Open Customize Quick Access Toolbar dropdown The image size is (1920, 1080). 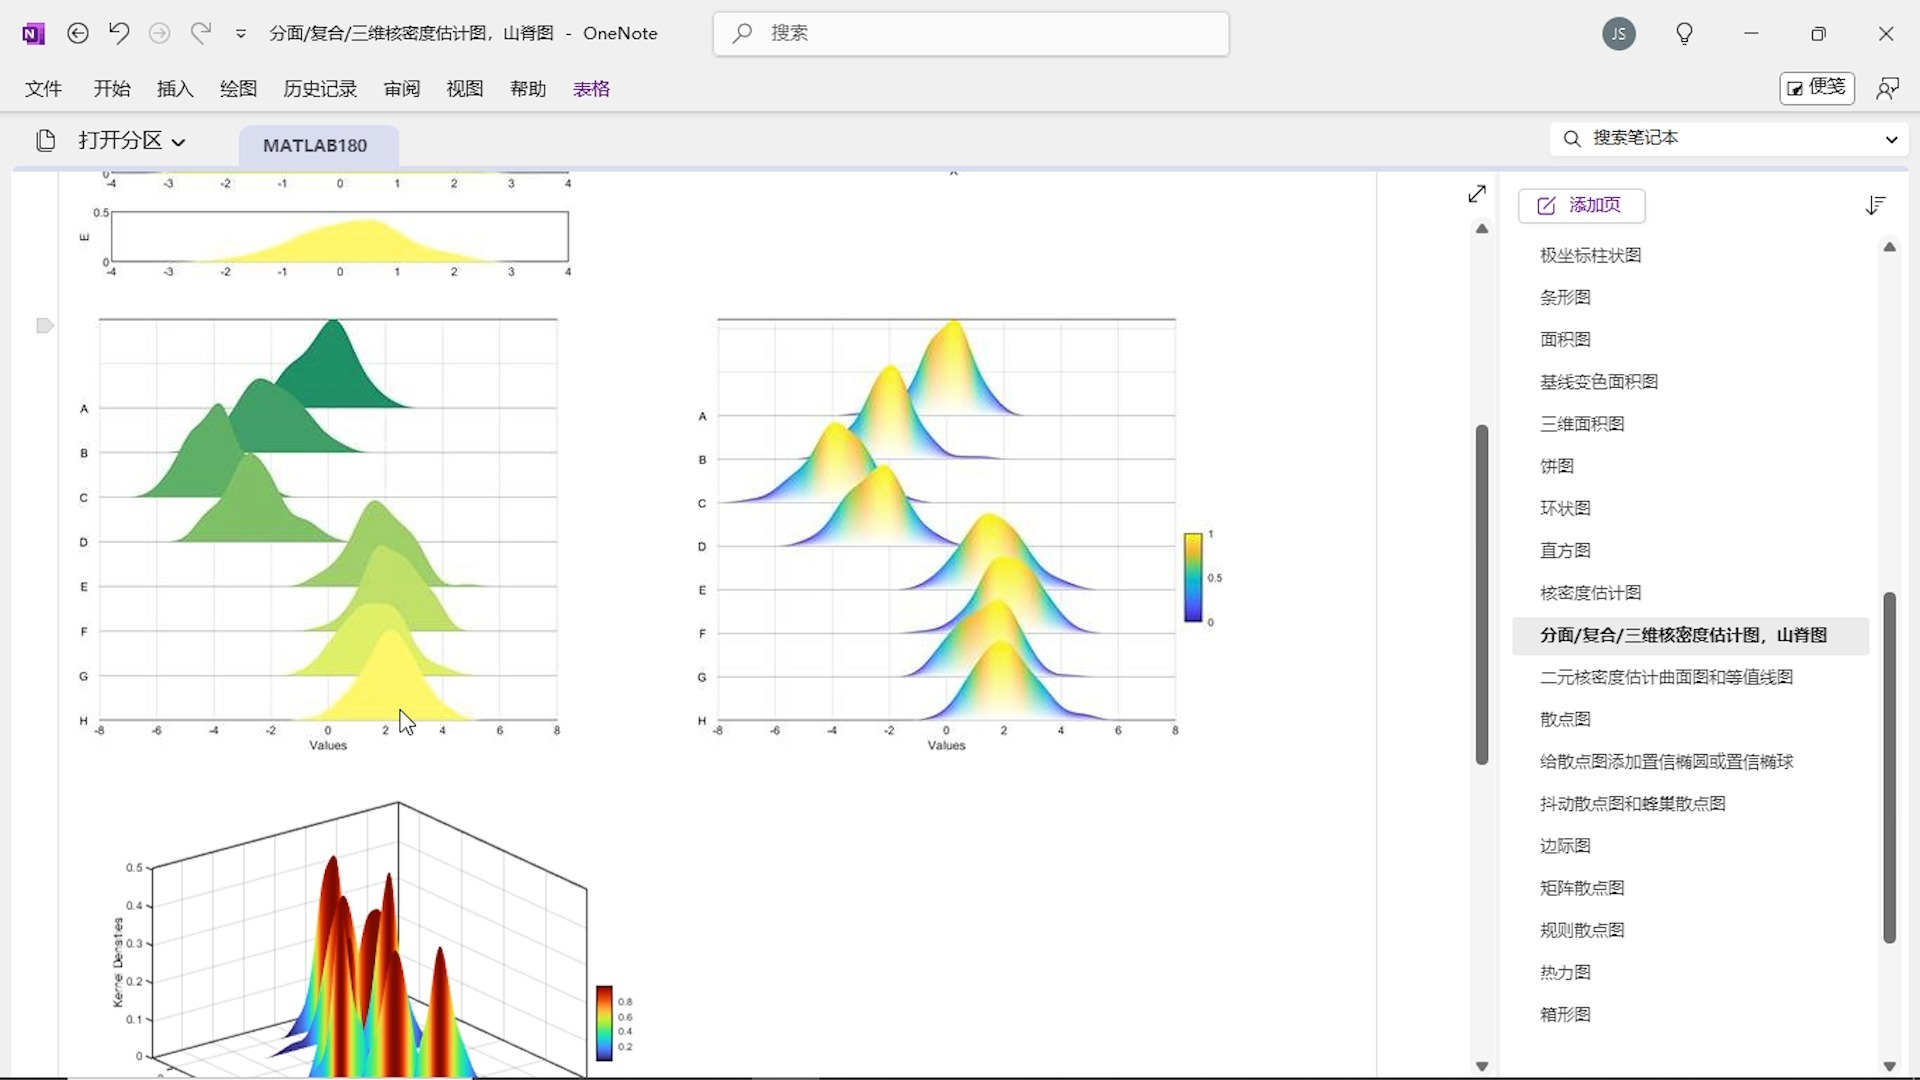click(241, 34)
